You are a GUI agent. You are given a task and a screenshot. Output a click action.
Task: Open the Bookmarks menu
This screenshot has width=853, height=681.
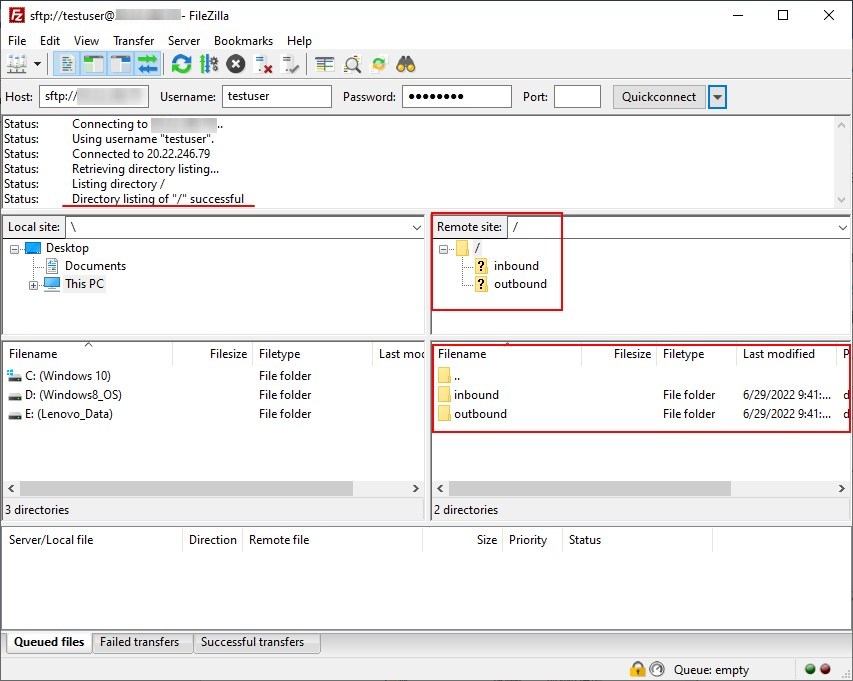(x=243, y=41)
